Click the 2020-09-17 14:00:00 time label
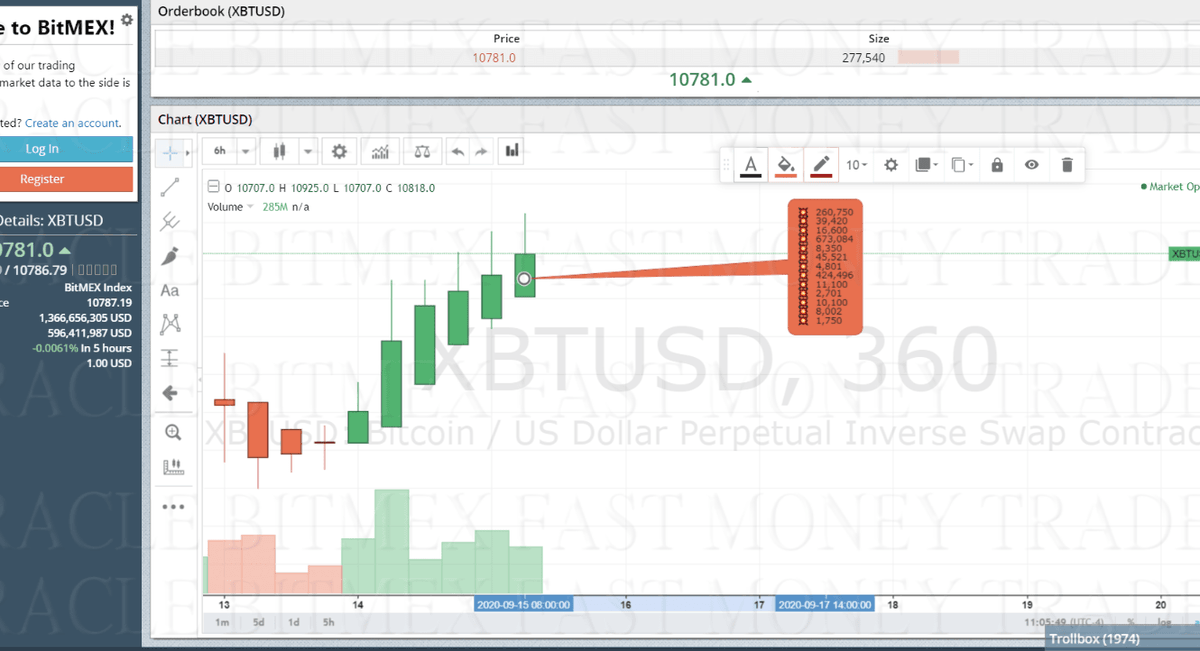This screenshot has height=651, width=1200. [x=824, y=604]
